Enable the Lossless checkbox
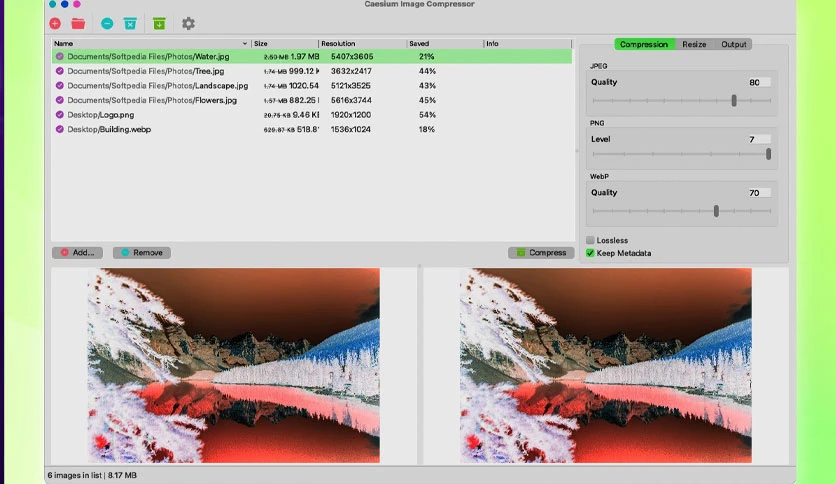 click(590, 240)
